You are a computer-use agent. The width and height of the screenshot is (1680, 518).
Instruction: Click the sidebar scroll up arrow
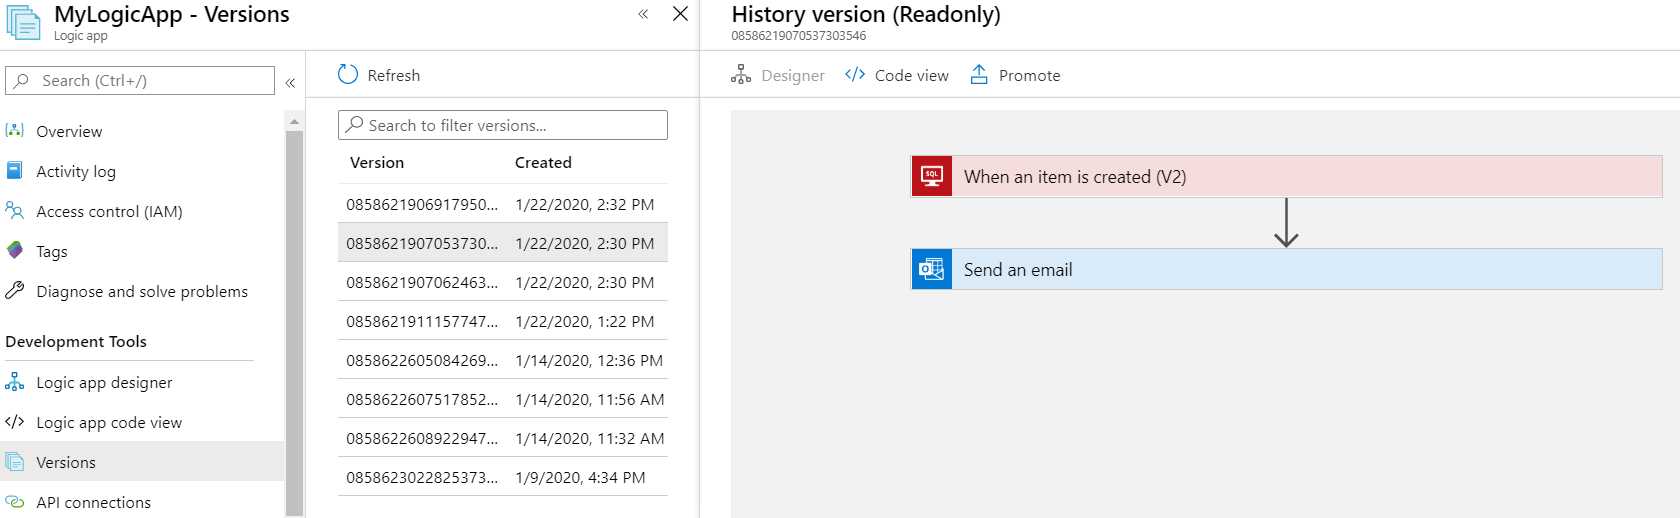click(294, 121)
